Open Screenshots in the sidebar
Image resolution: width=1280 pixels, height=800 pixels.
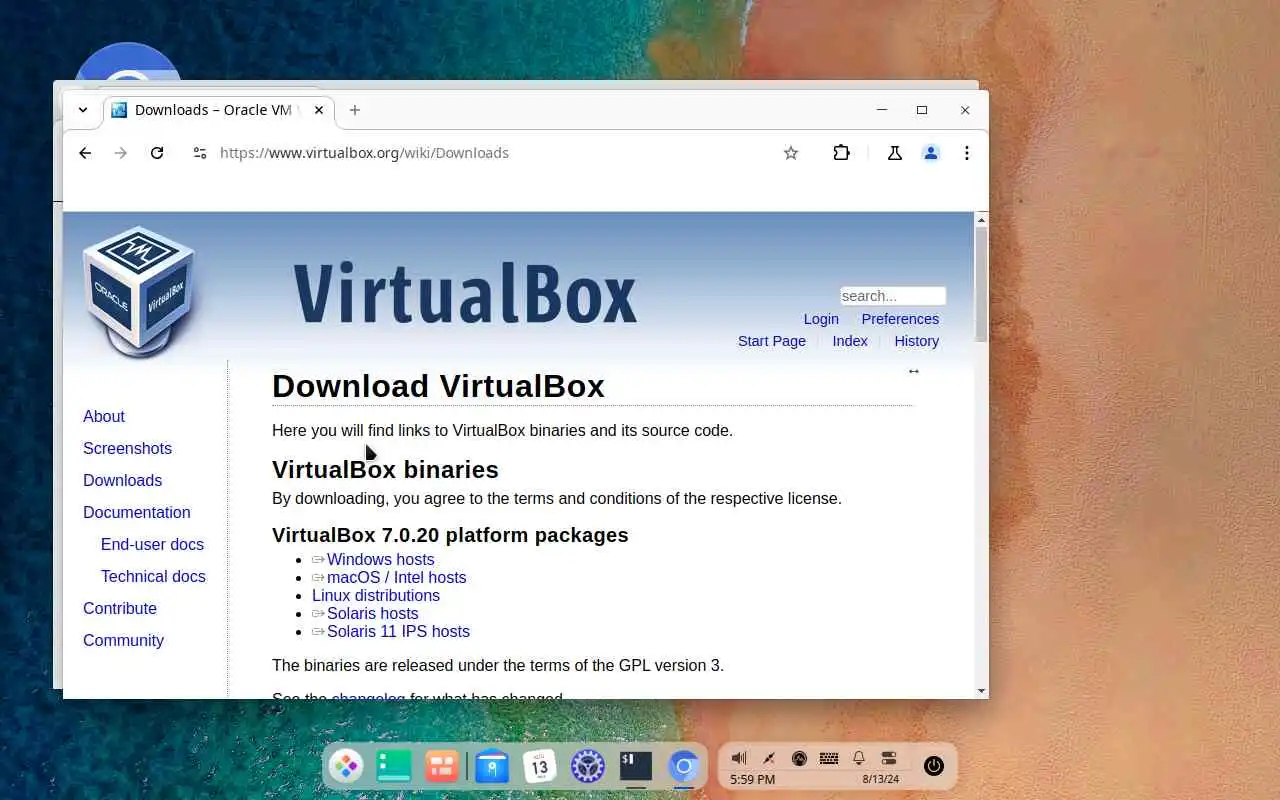(127, 448)
